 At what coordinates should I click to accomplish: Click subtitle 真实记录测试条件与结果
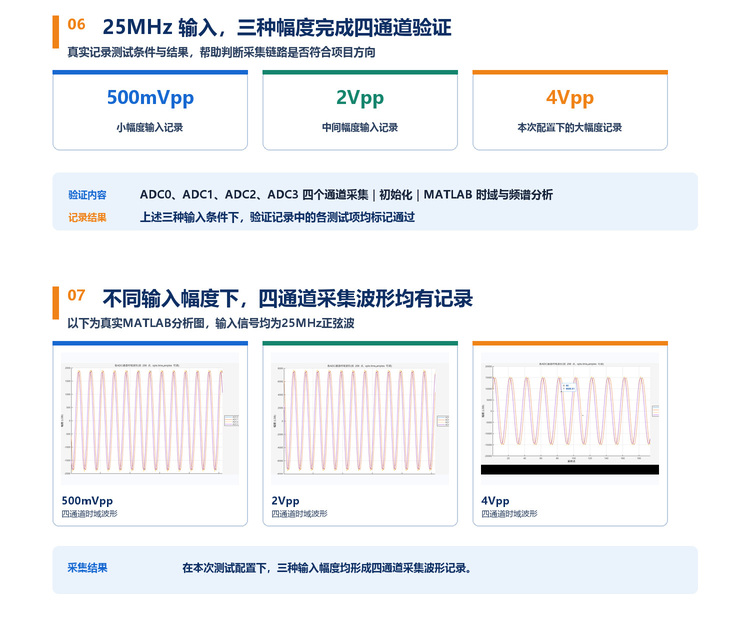[128, 52]
